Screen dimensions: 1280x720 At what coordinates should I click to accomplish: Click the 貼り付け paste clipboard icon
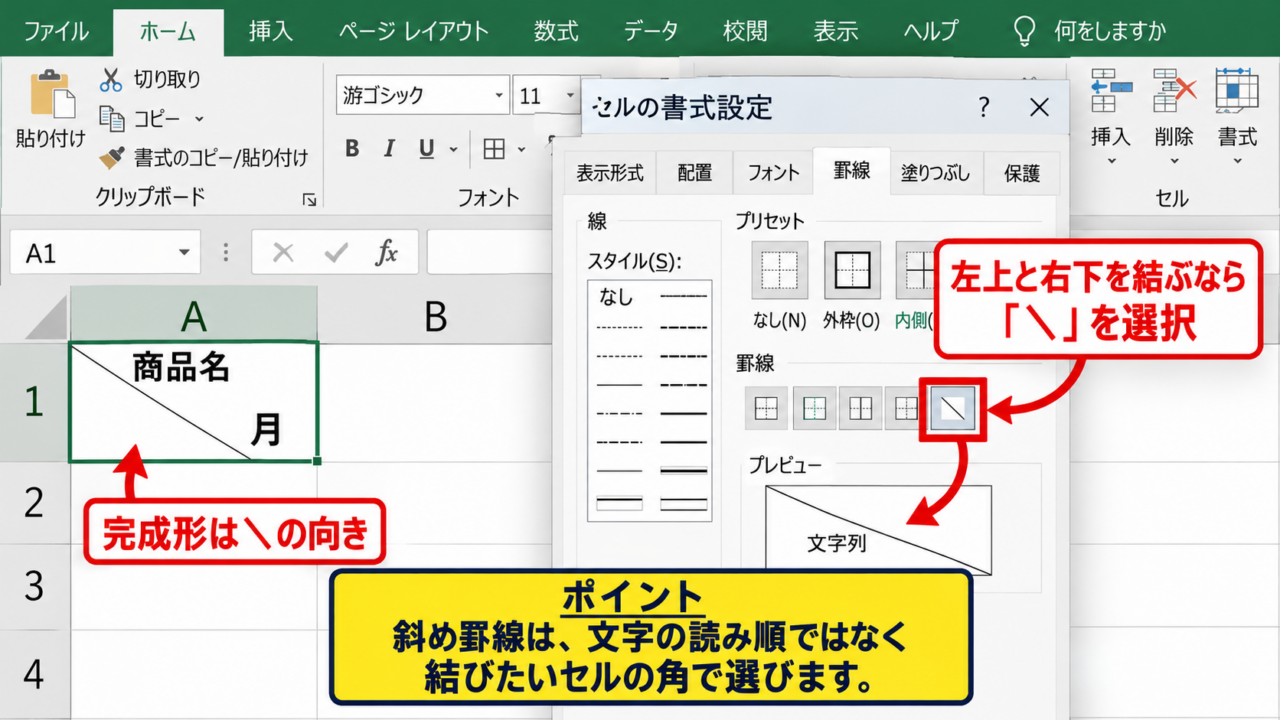tap(52, 96)
